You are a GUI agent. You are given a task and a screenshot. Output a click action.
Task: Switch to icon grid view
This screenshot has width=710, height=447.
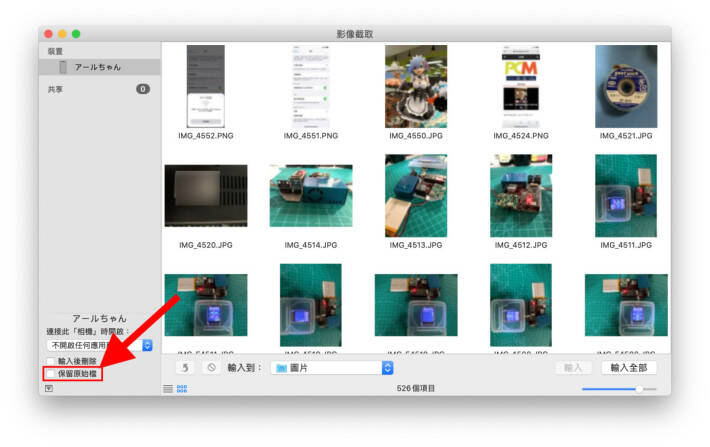(x=182, y=389)
